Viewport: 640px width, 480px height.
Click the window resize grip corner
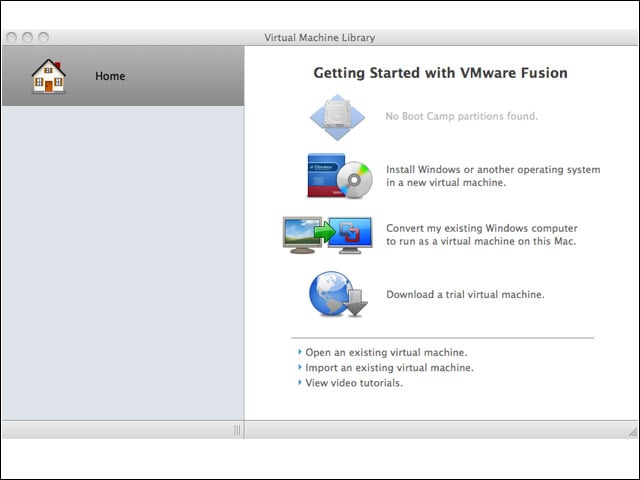631,430
